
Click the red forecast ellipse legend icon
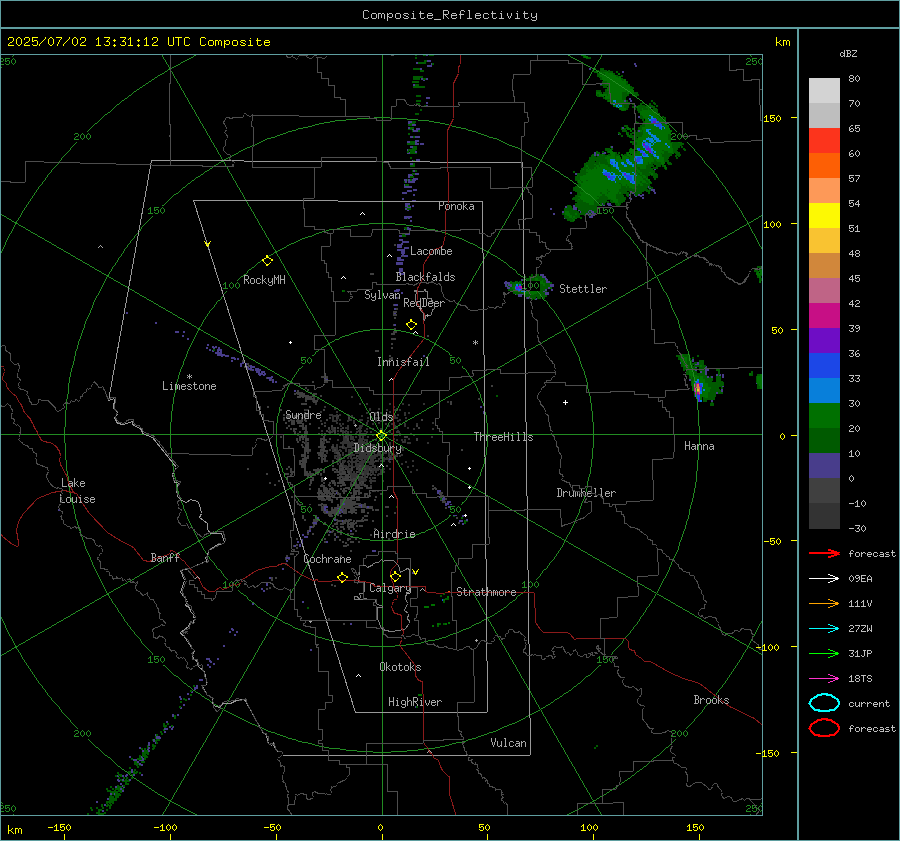click(824, 728)
